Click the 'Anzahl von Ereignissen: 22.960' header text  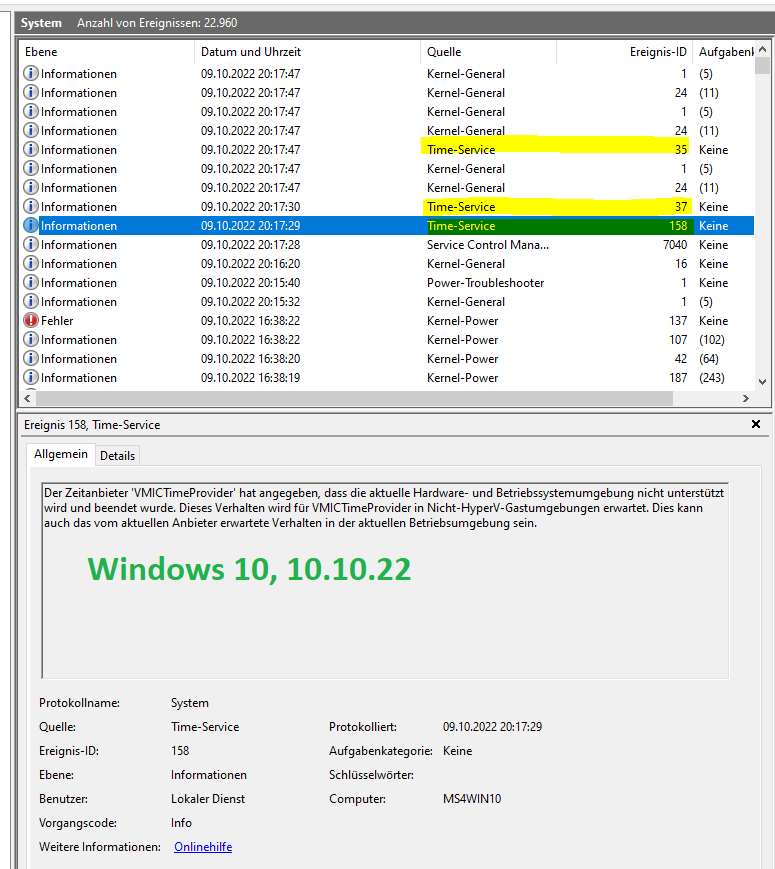pos(157,23)
